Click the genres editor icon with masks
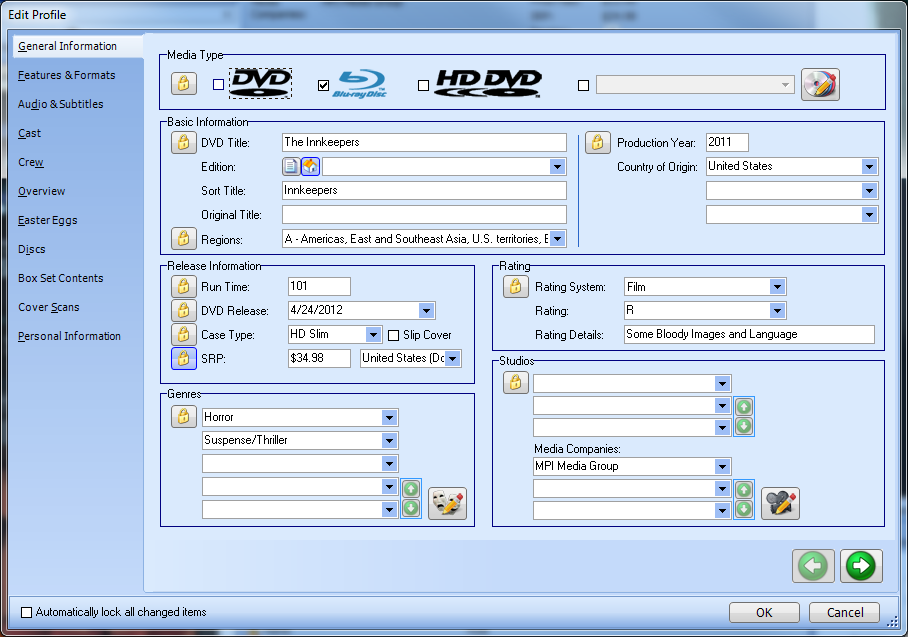 447,503
